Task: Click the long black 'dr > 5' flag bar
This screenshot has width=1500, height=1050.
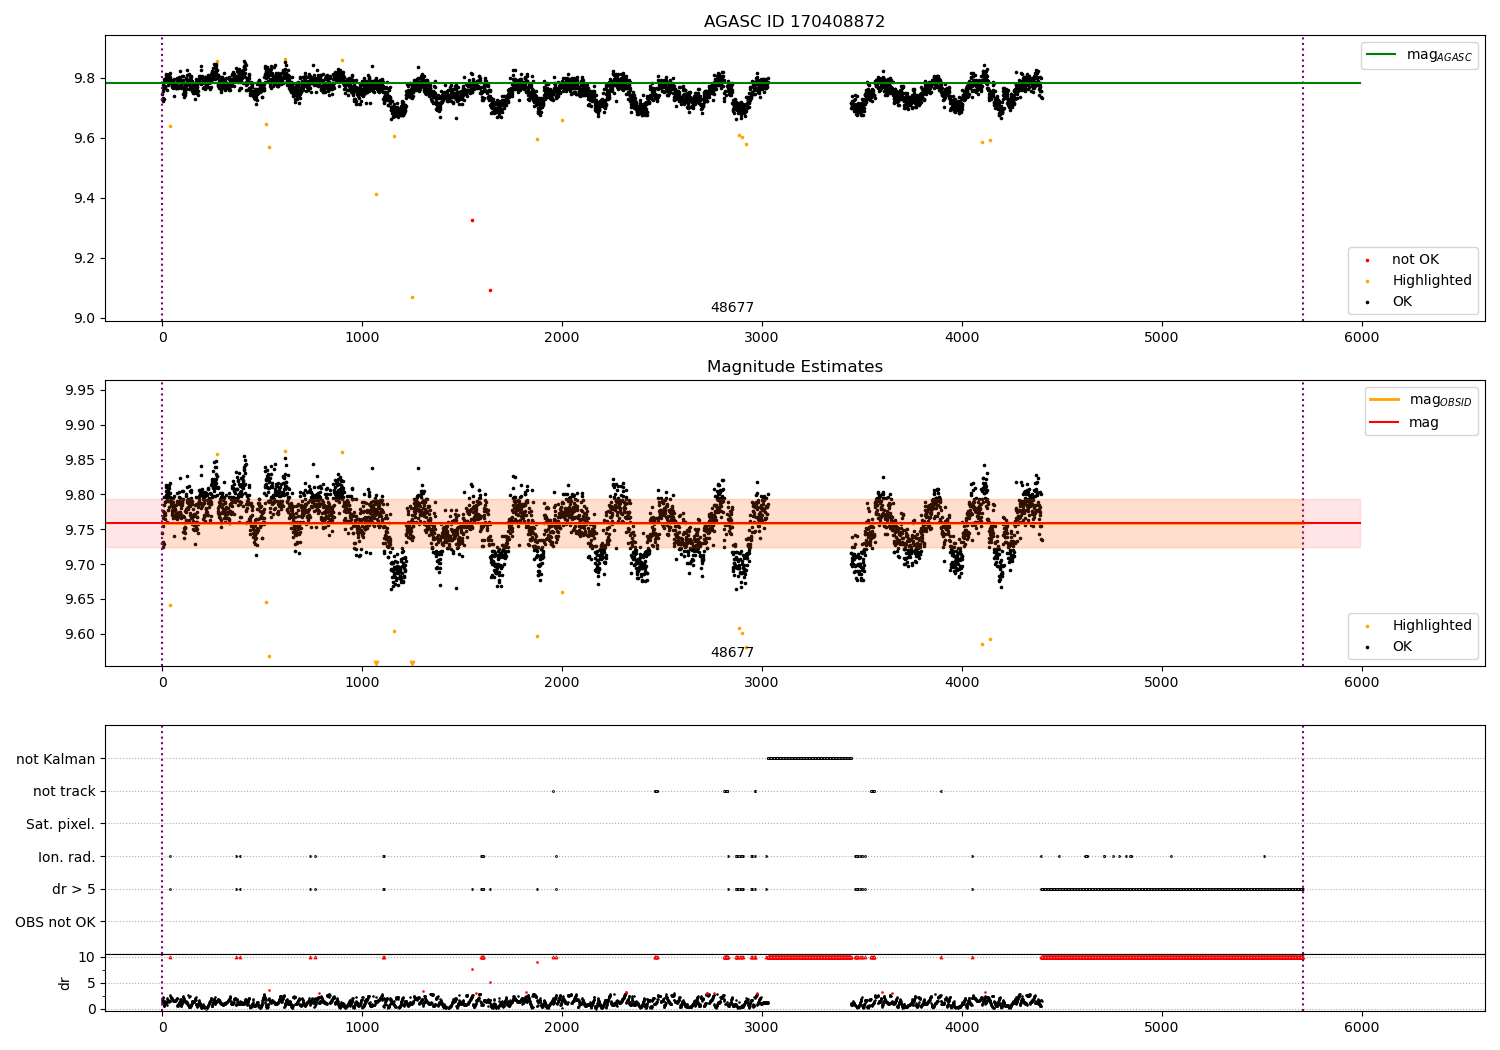Action: pos(1171,889)
